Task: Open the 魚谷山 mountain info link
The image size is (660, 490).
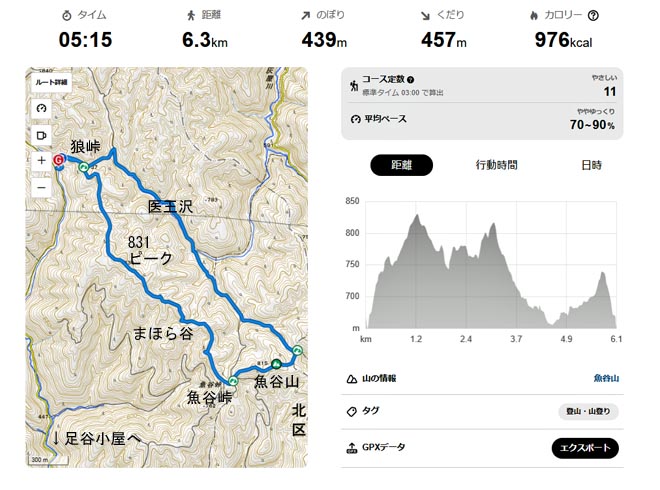Action: coord(606,378)
